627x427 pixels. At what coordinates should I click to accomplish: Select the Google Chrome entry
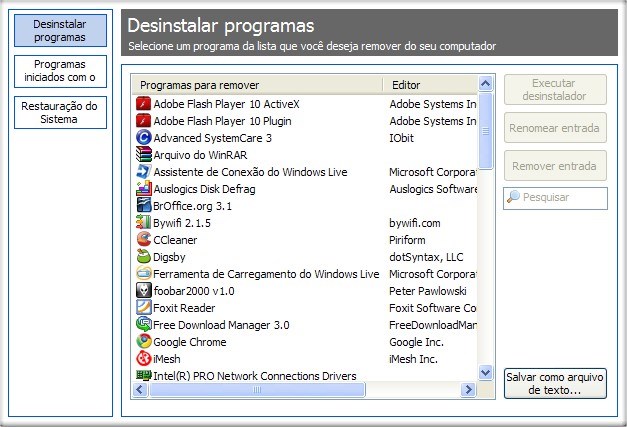(190, 342)
